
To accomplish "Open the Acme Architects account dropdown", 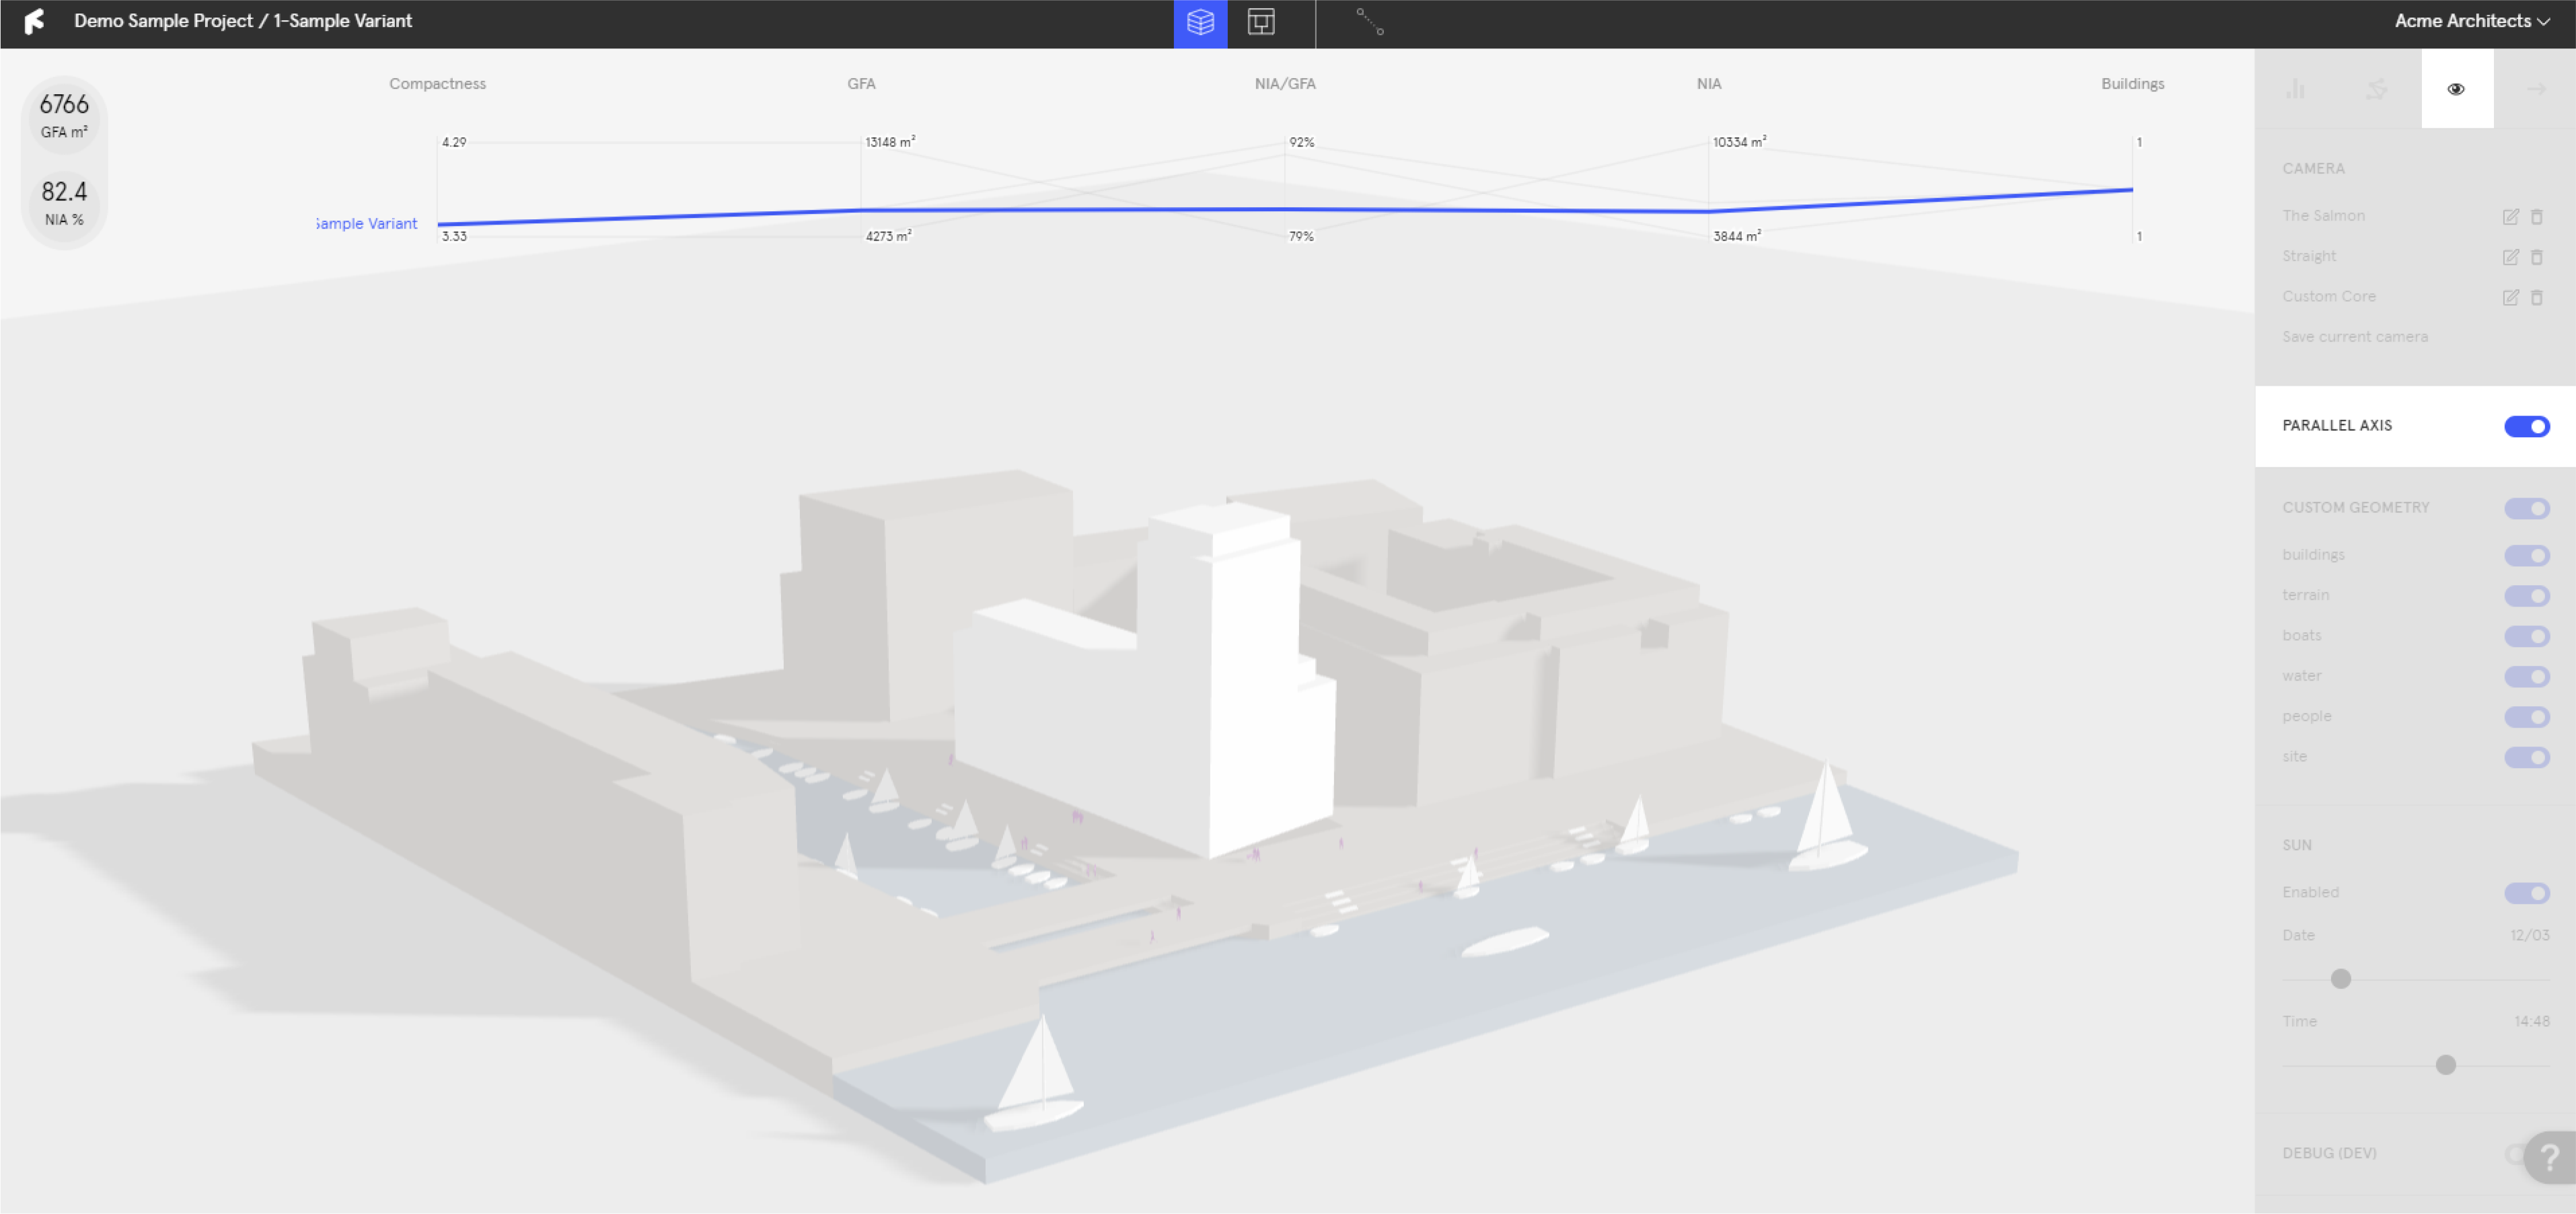I will [x=2471, y=21].
